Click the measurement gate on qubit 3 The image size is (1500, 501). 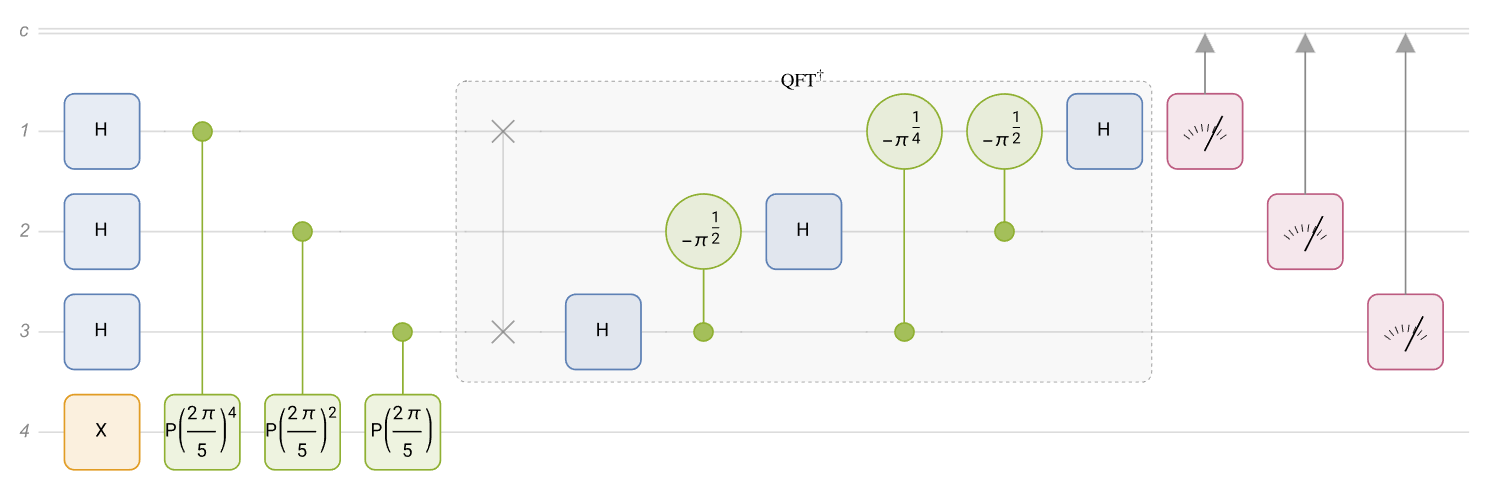(1405, 331)
